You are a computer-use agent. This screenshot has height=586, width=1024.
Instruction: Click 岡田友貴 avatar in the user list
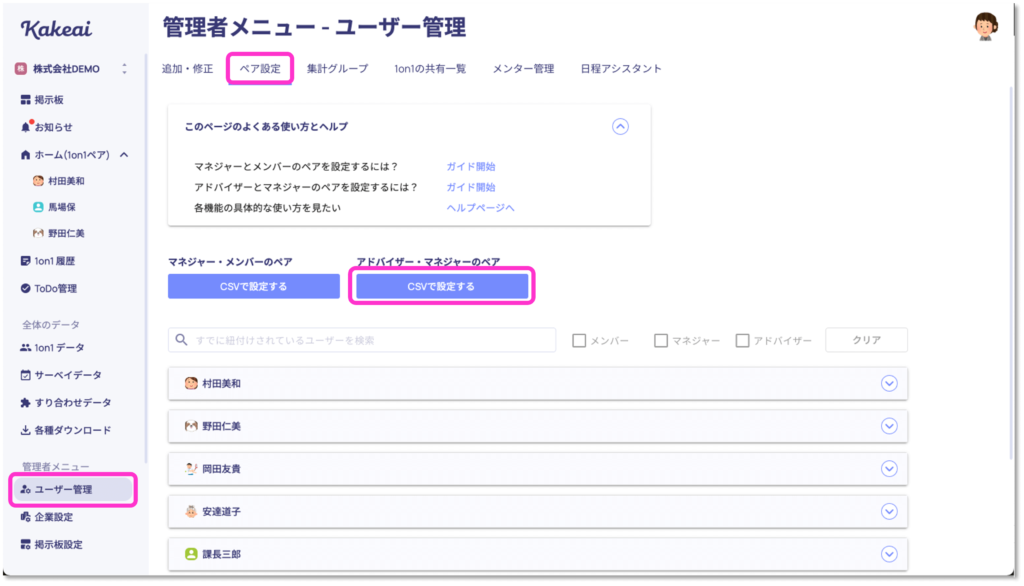point(191,468)
